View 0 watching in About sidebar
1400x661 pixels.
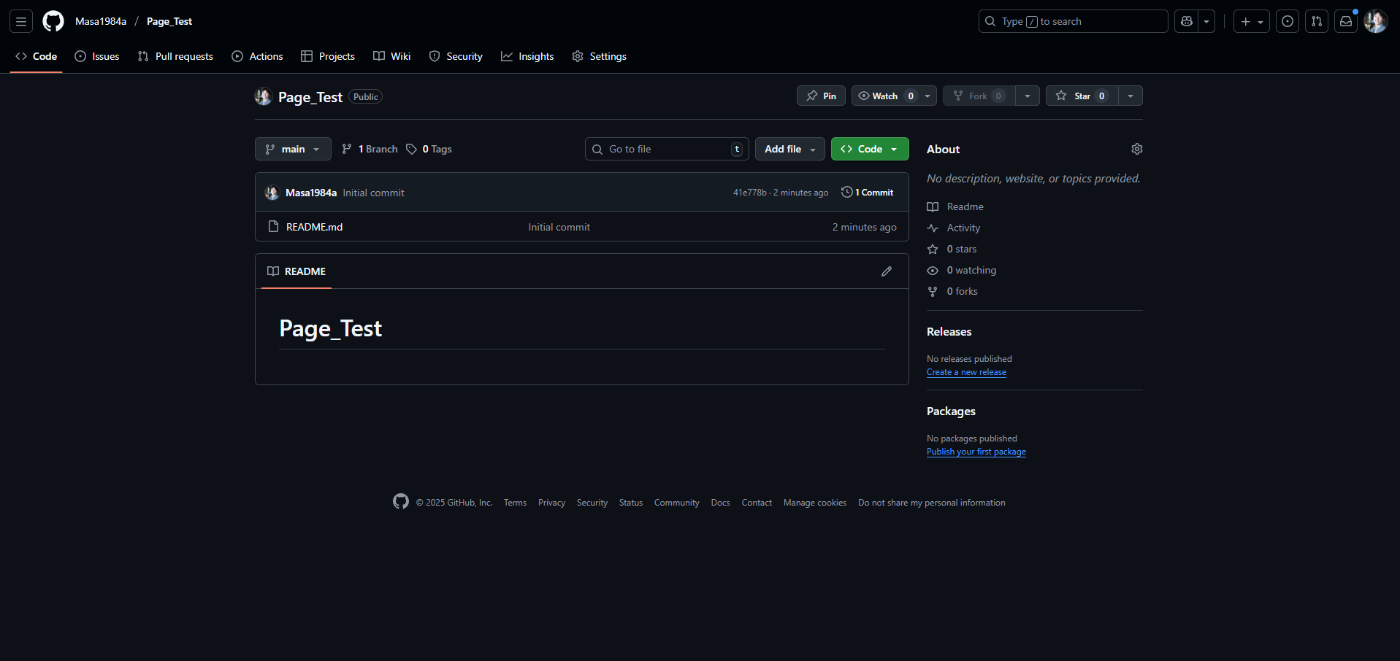961,270
